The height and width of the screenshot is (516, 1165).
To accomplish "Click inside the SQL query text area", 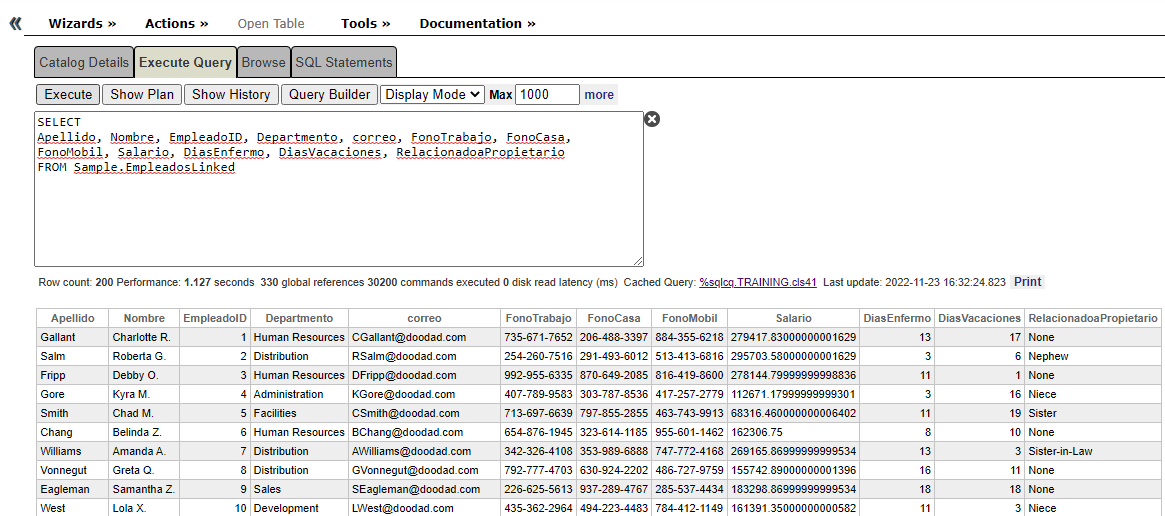I will click(x=338, y=220).
